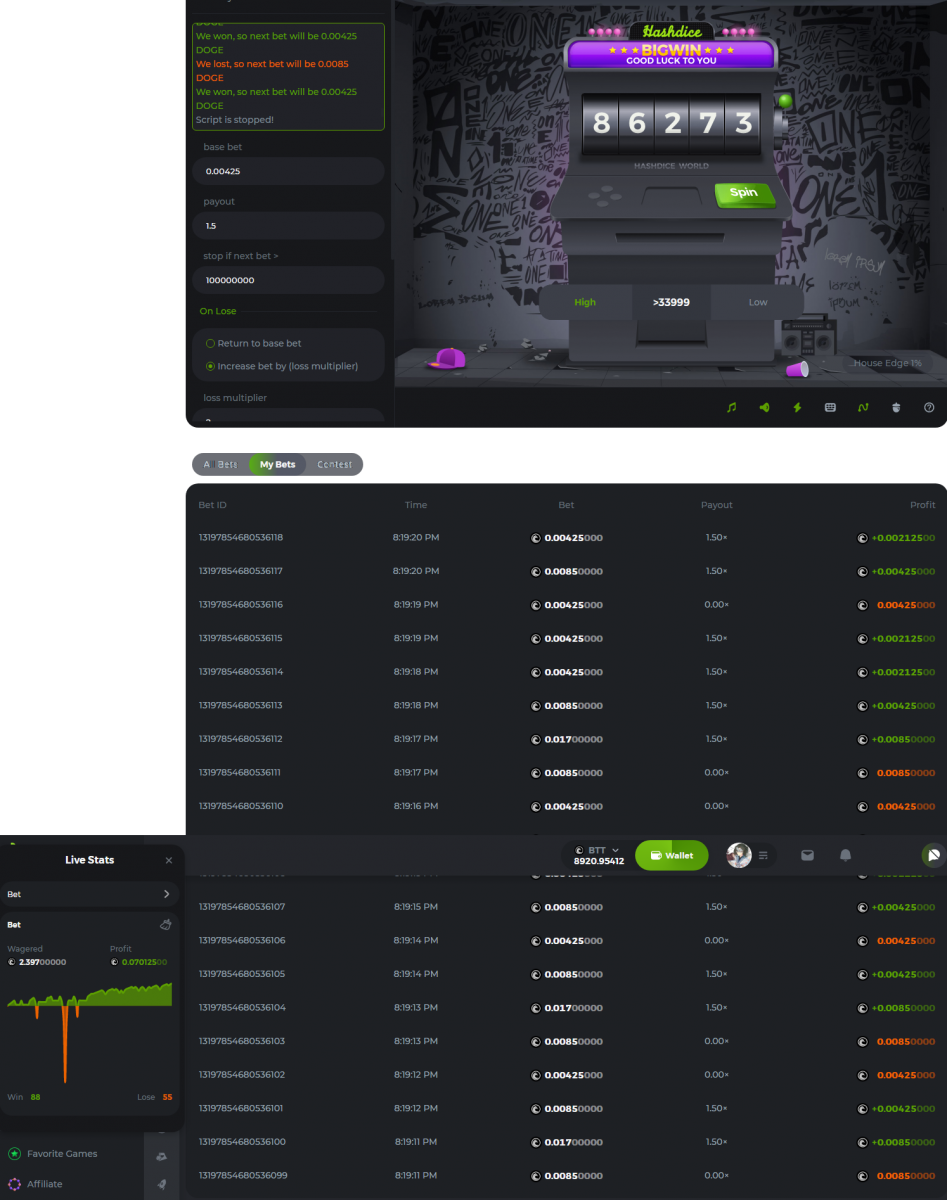
Task: Toggle the music note icon
Action: 731,407
